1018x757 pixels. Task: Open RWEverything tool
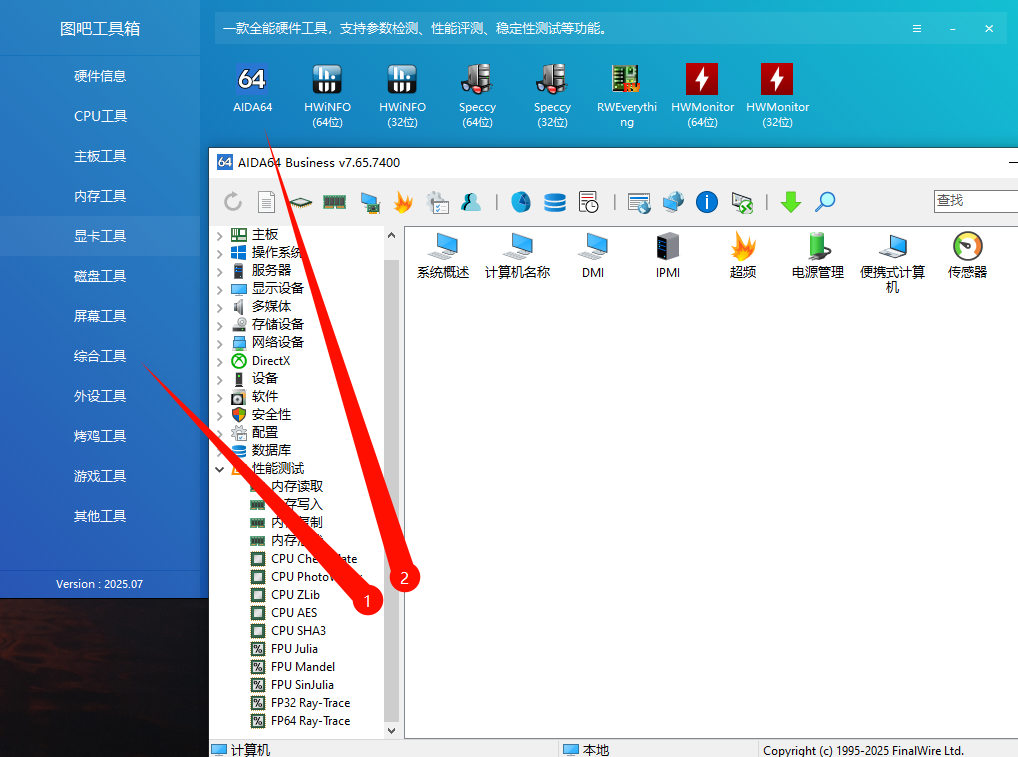627,95
